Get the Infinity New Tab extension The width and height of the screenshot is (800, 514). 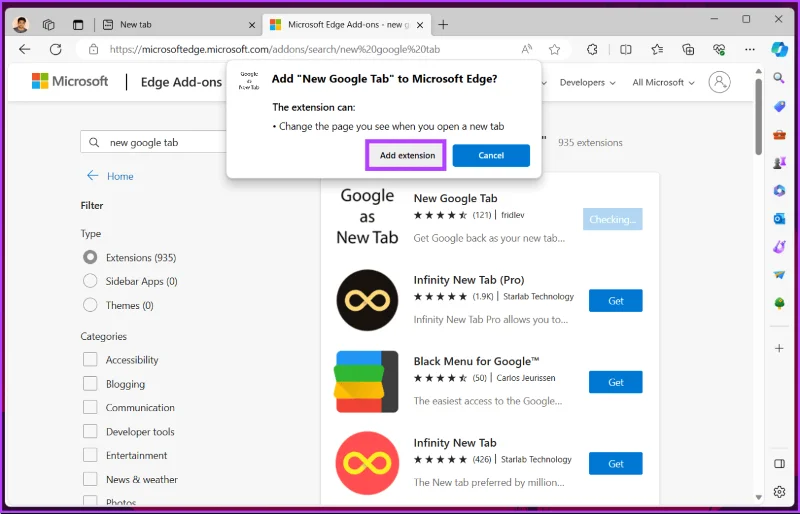click(615, 463)
